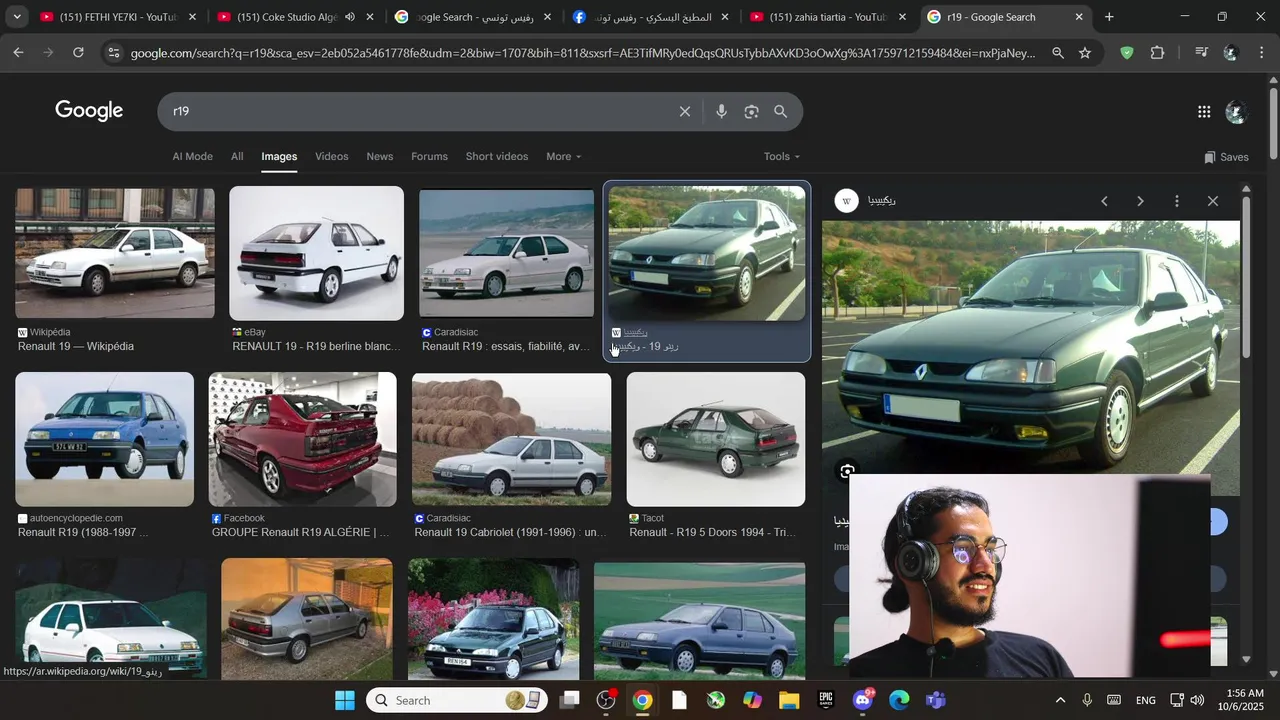Open preview panel three-dot options
Screen dimensions: 1280x720
(1177, 201)
